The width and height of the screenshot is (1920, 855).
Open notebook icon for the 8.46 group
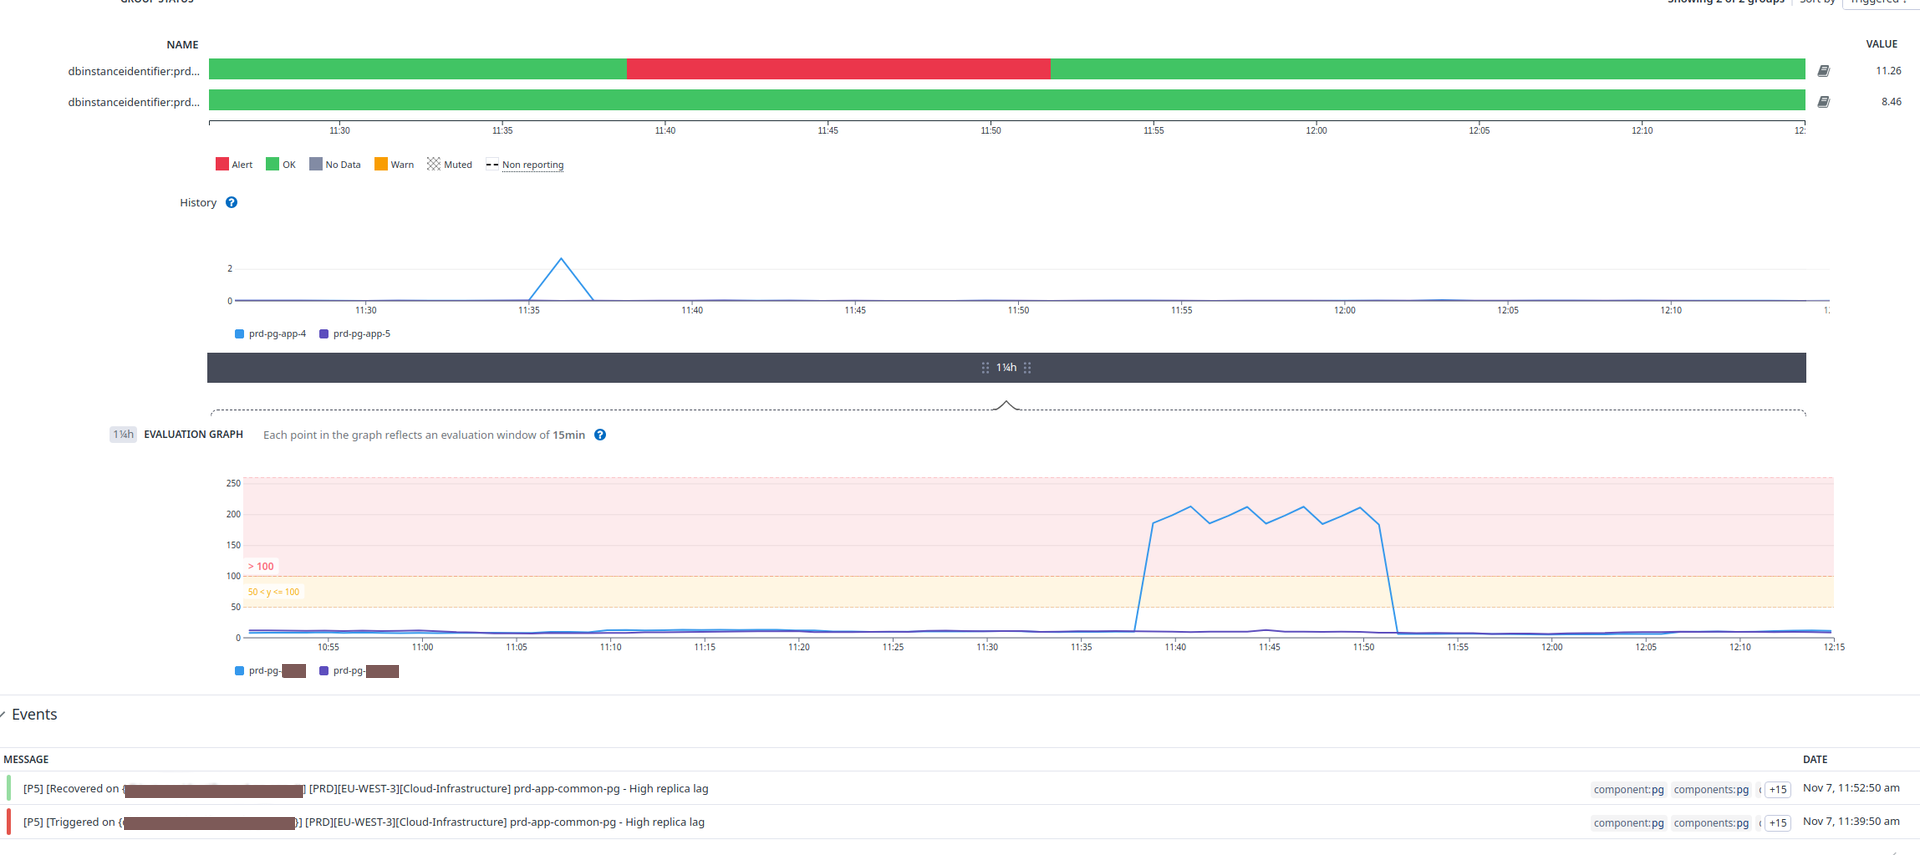pyautogui.click(x=1823, y=102)
